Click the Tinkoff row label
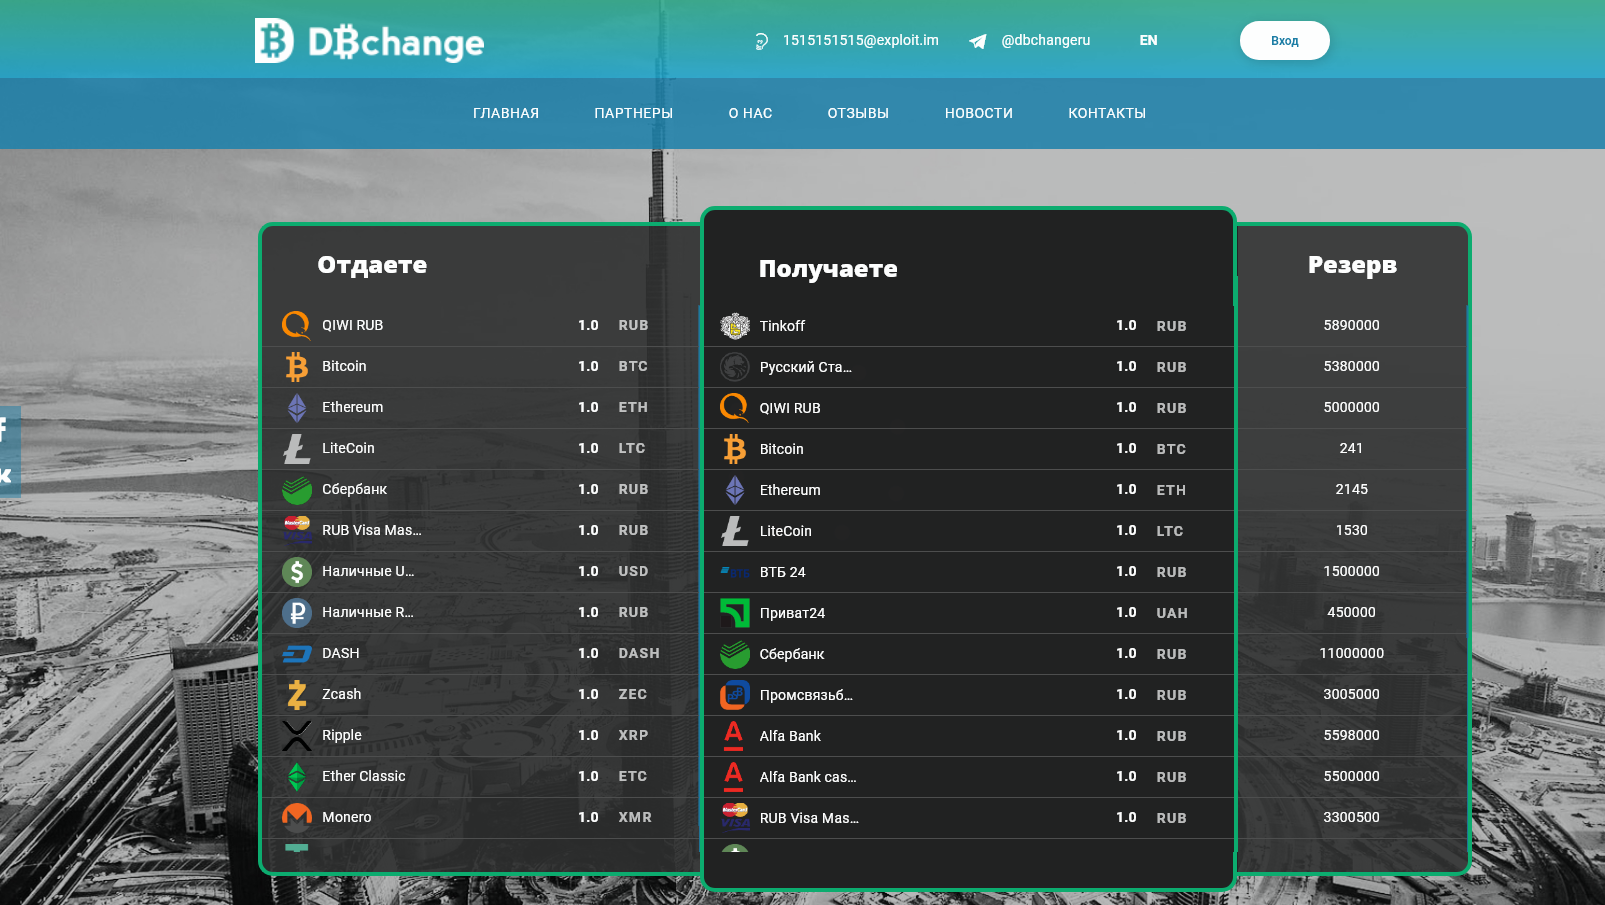This screenshot has width=1605, height=905. point(782,326)
